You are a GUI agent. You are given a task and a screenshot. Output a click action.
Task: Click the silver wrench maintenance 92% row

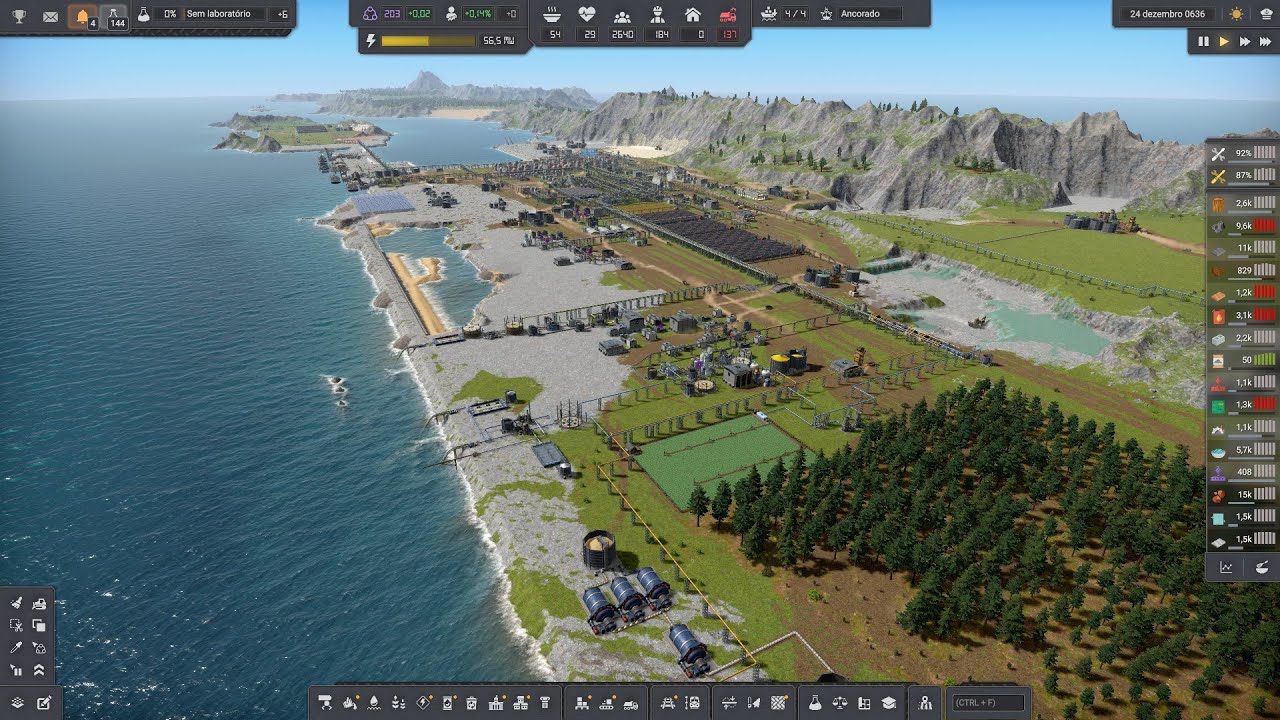[1243, 153]
